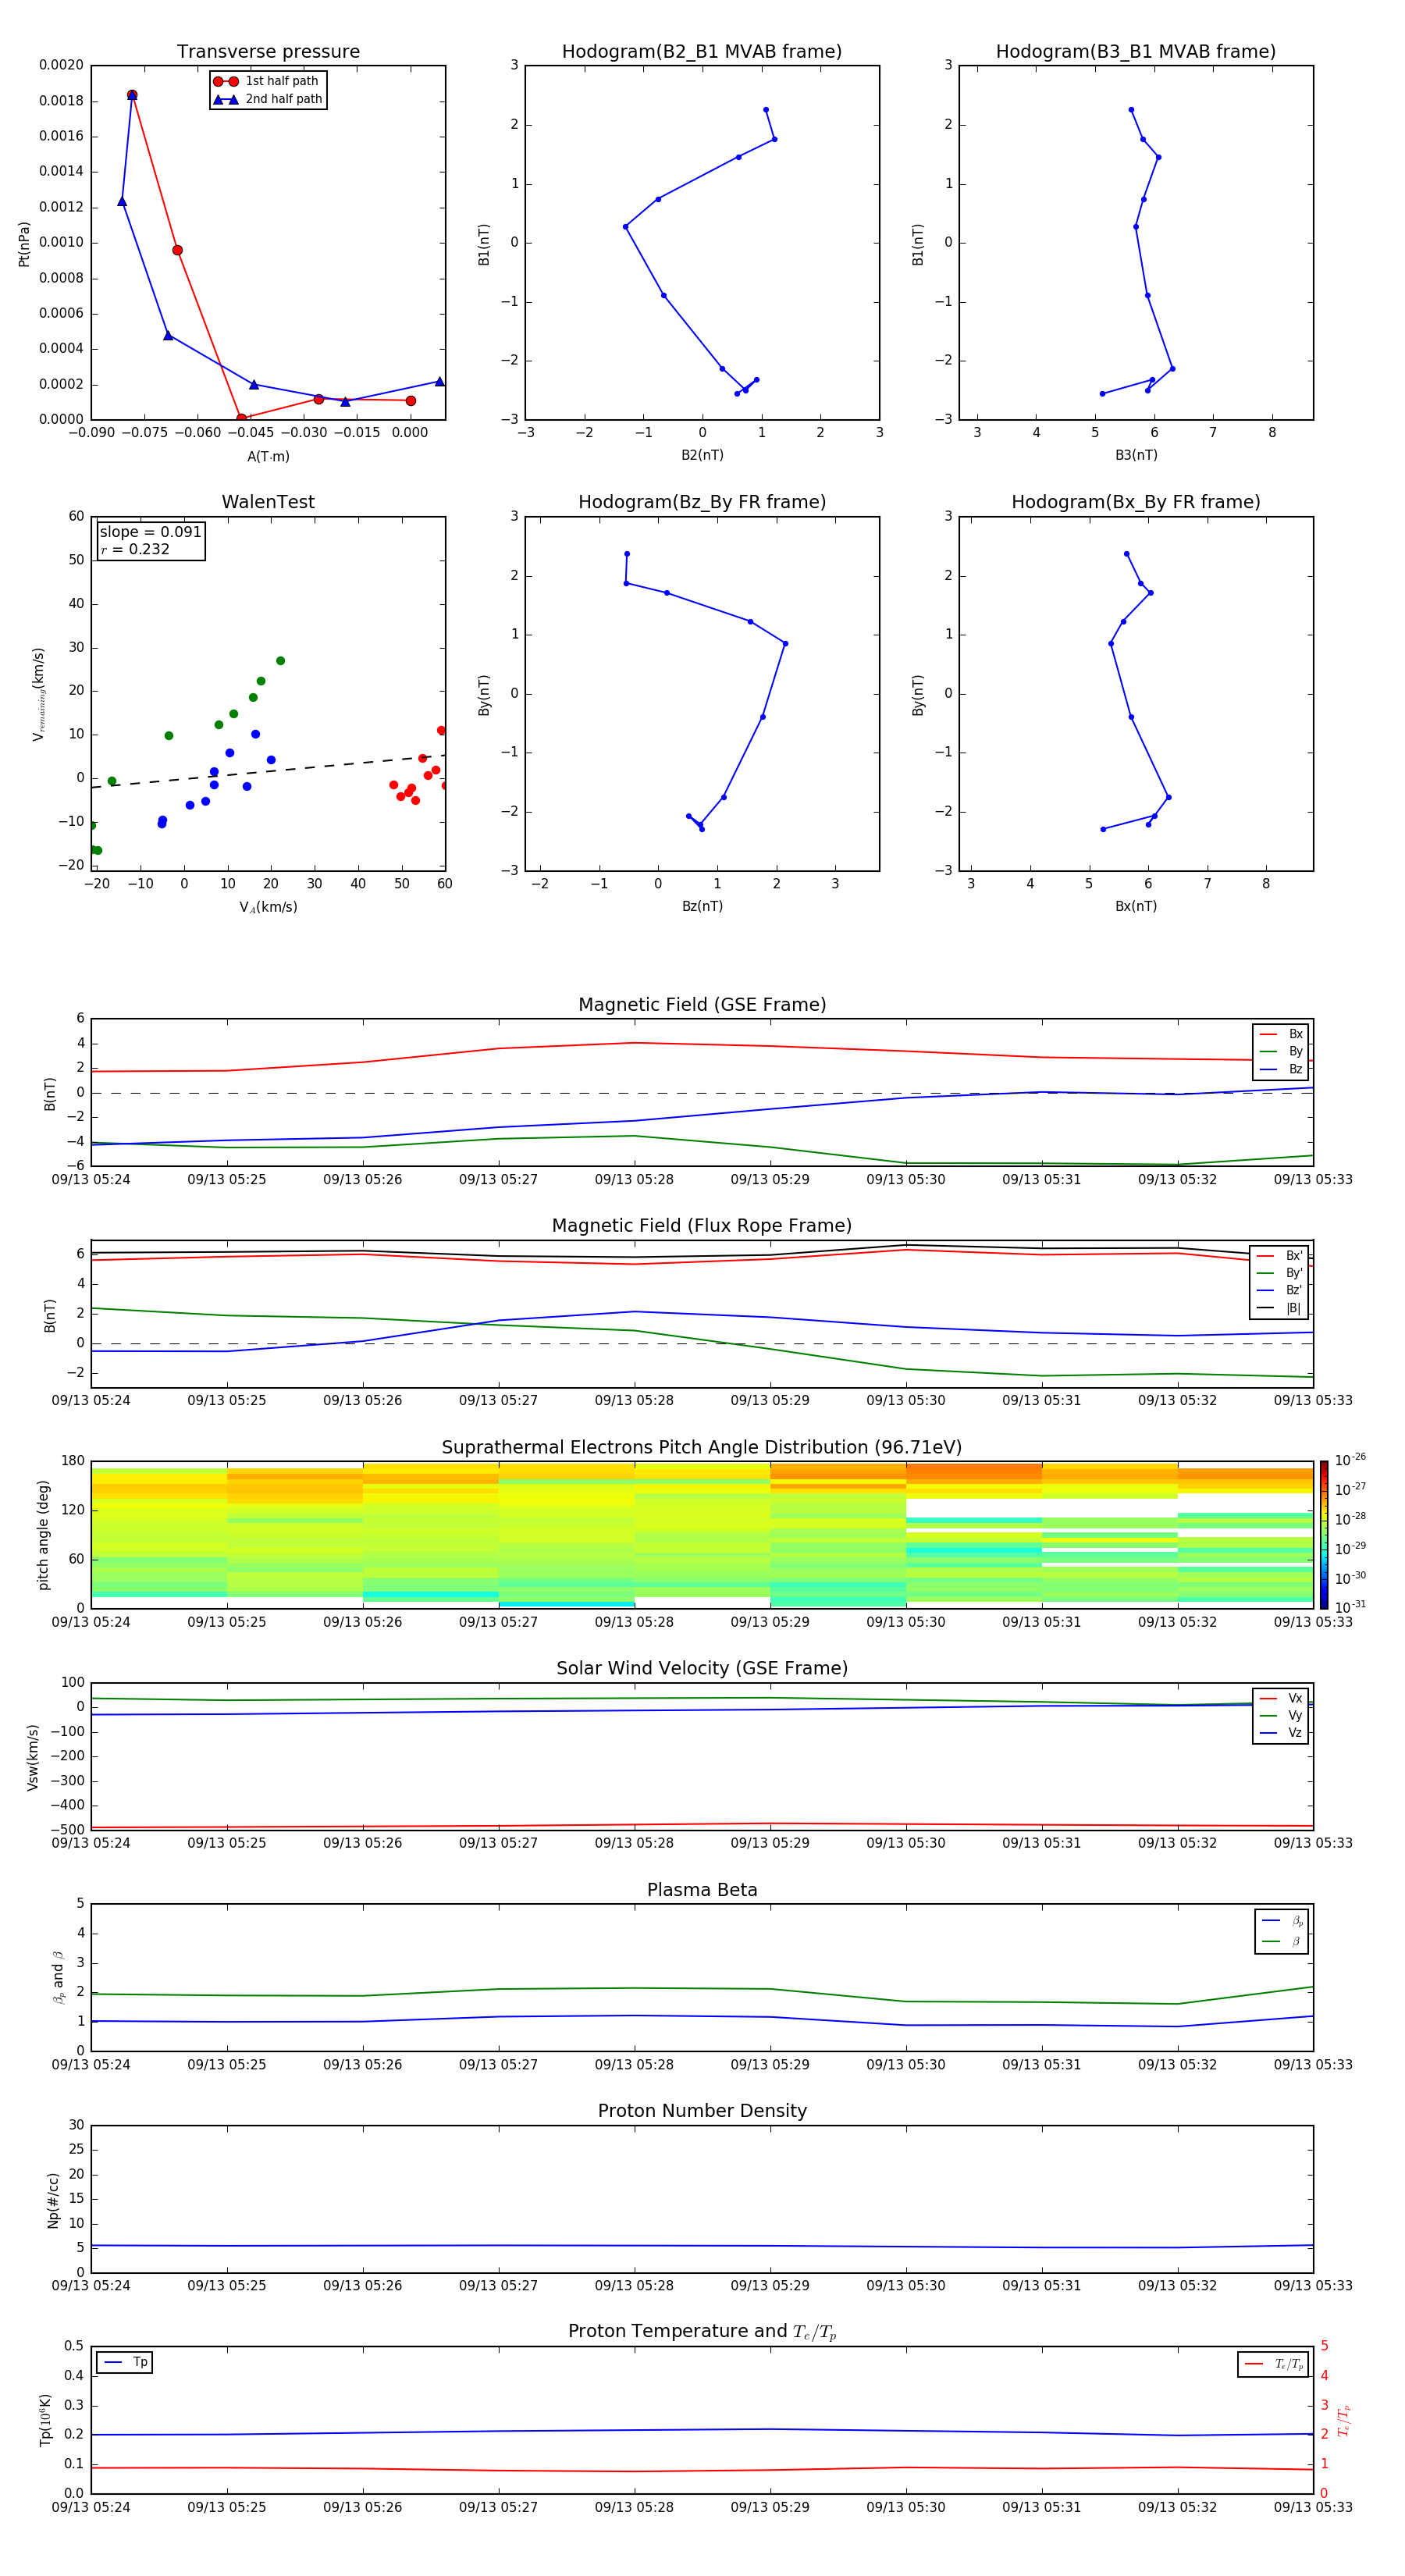Click the βp legend entry in Plasma Beta
1405x2576 pixels.
pyautogui.click(x=1282, y=1921)
